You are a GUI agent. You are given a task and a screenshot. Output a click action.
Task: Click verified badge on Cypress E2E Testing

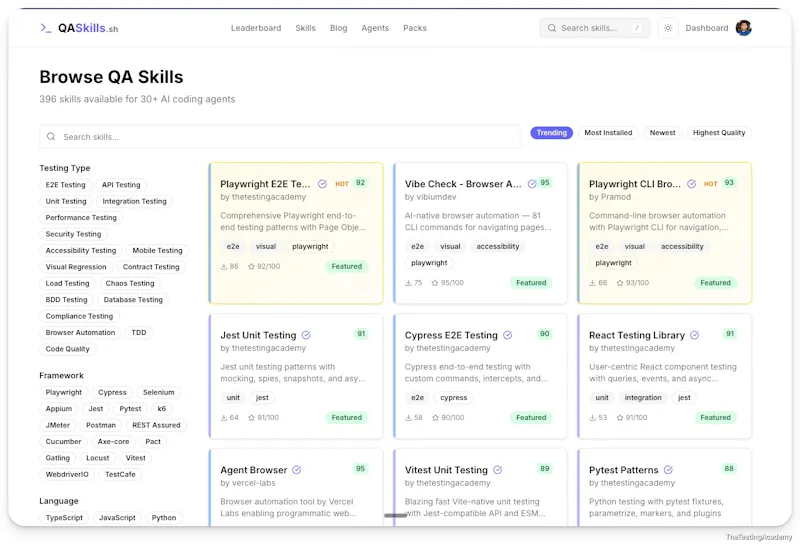click(508, 335)
